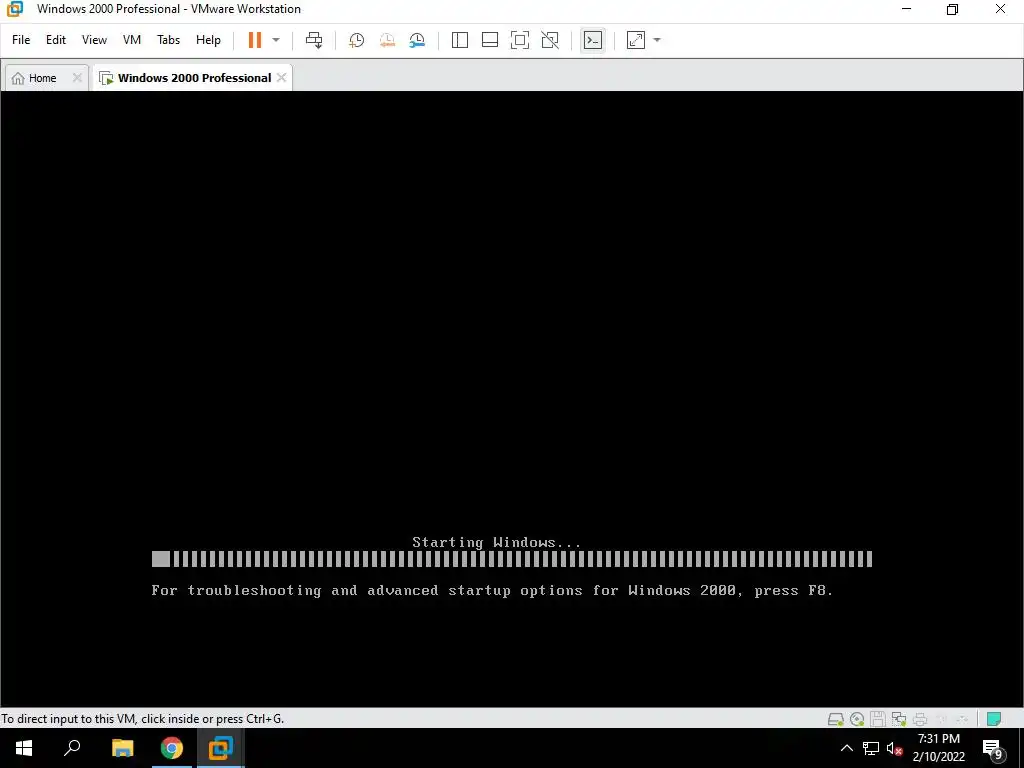
Task: Revert VM to the previous snapshot
Action: tap(387, 40)
